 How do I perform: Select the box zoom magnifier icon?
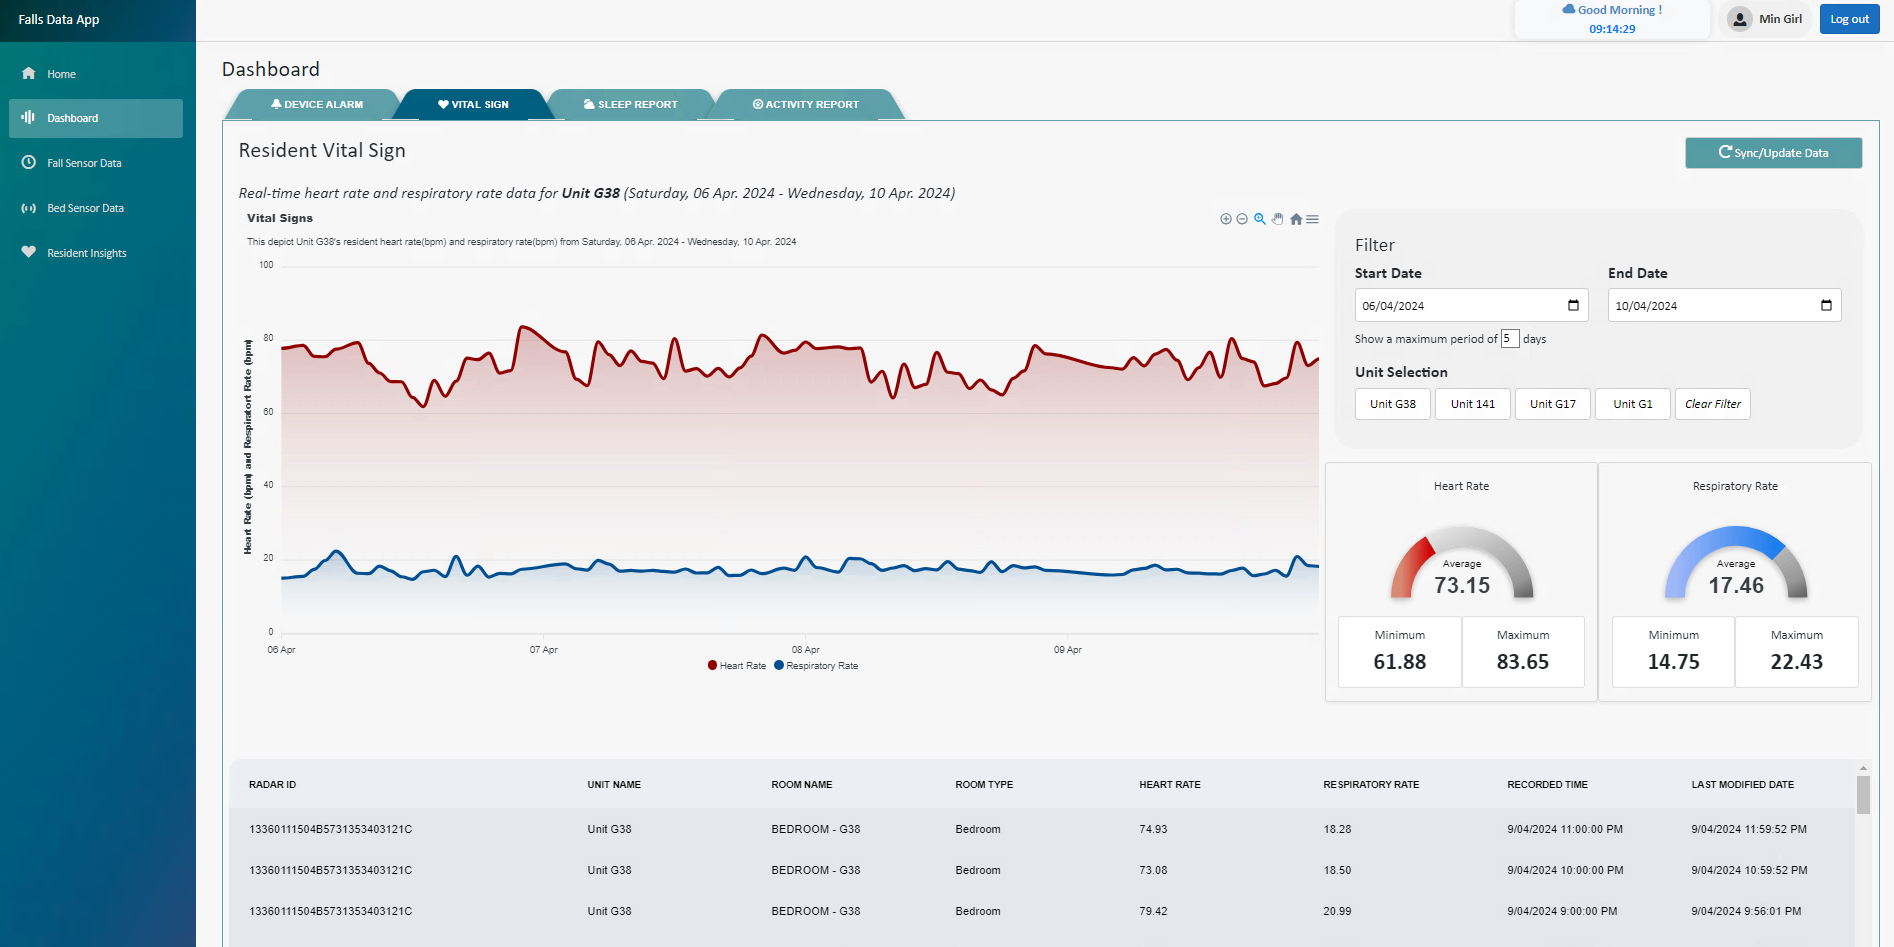click(x=1259, y=219)
